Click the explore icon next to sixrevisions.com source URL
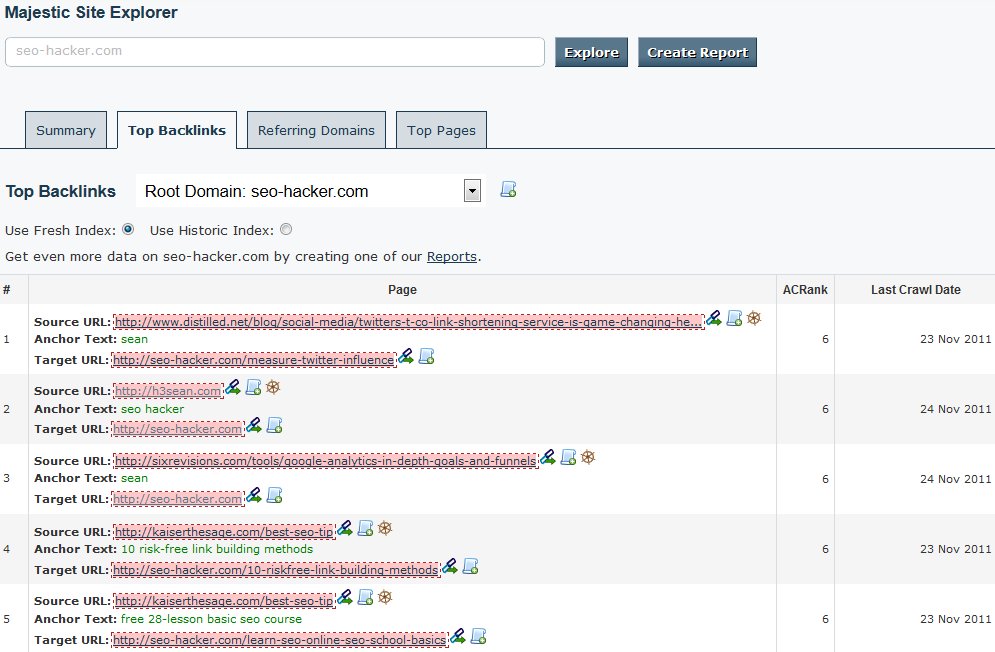This screenshot has height=652, width=995. pyautogui.click(x=548, y=457)
